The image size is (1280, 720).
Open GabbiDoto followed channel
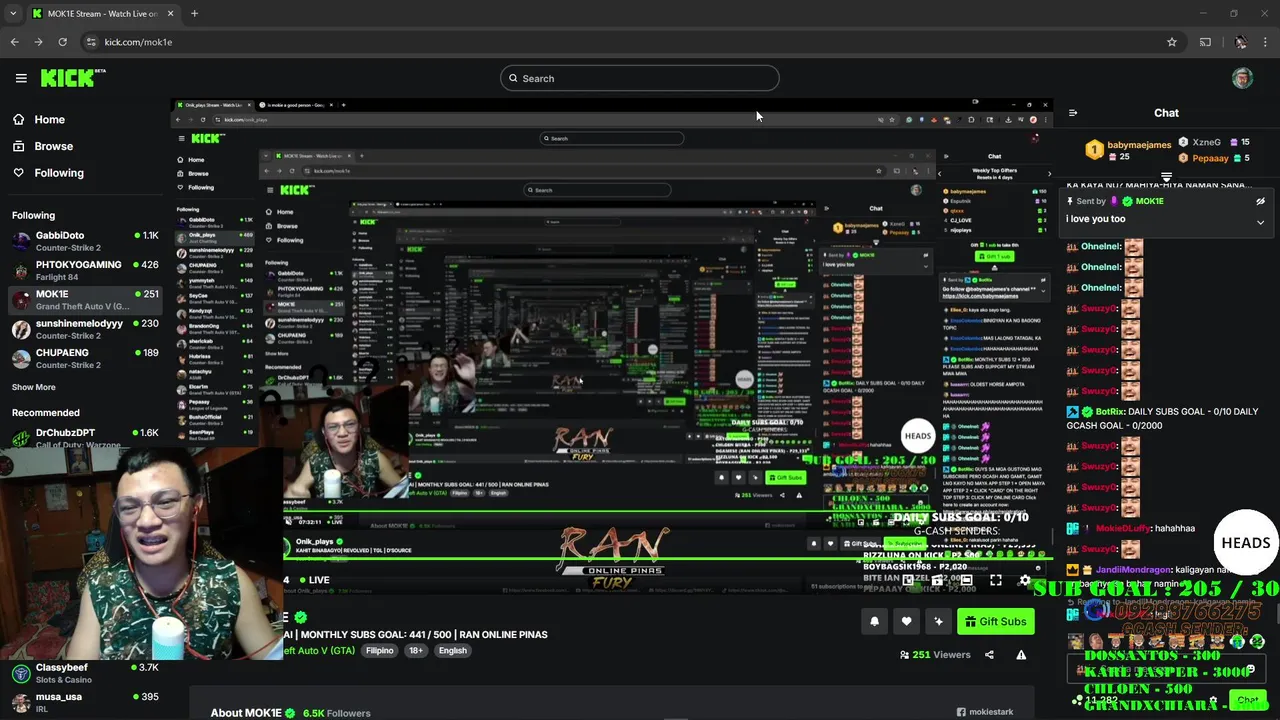tap(85, 241)
